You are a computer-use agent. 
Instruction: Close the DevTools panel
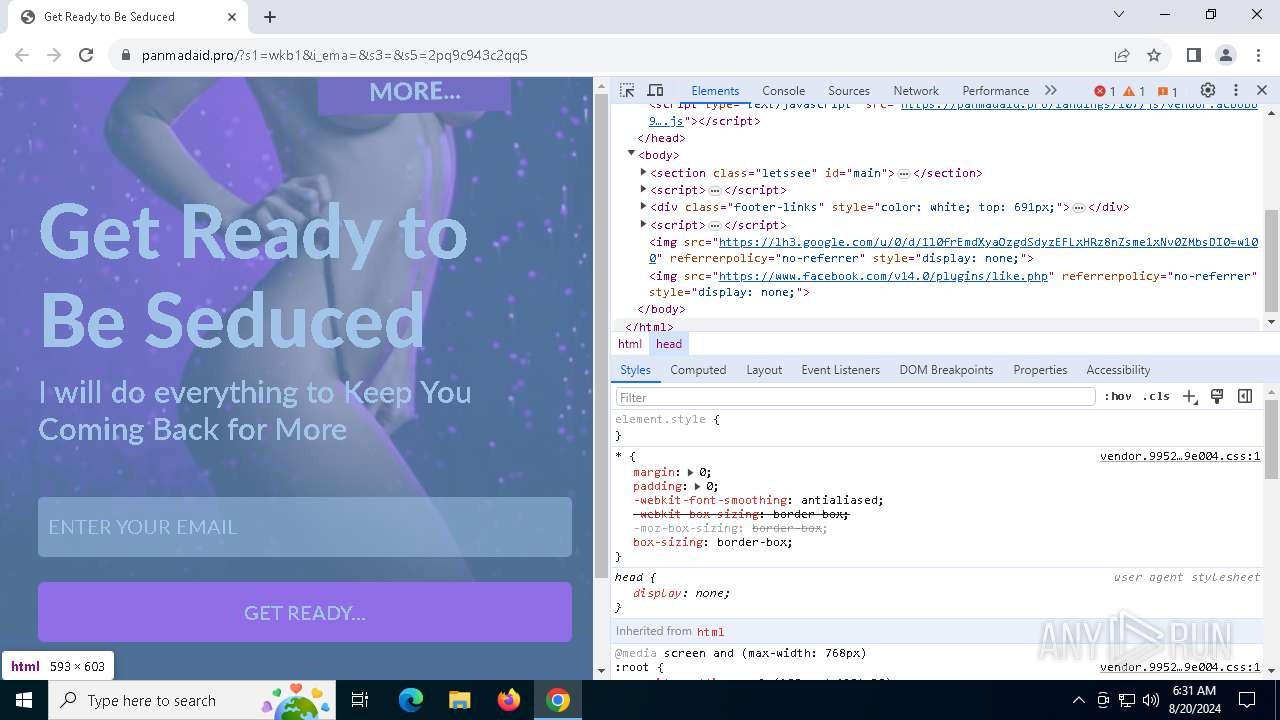coord(1262,90)
